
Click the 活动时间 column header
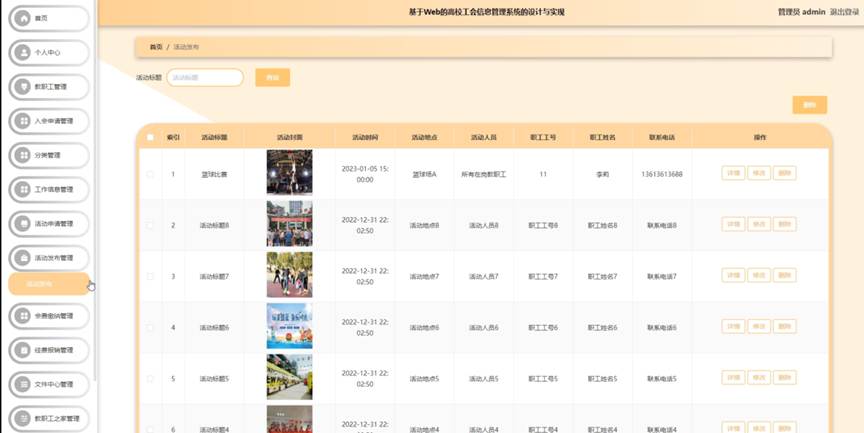coord(365,137)
